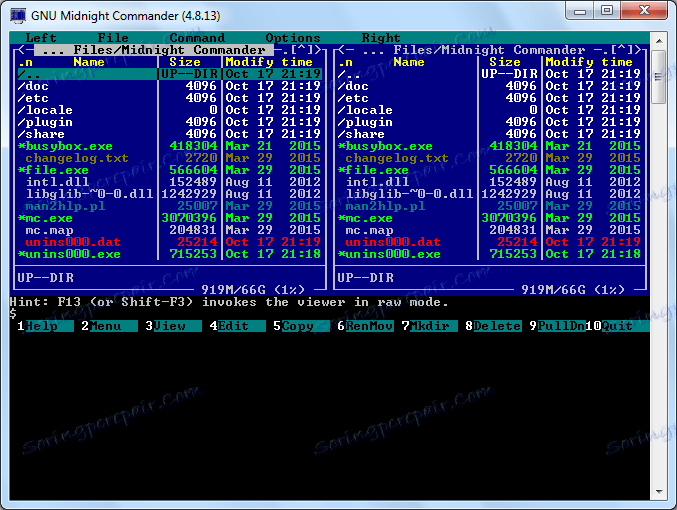This screenshot has width=677, height=510.
Task: Click the 2 Menu function key
Action: pos(109,326)
